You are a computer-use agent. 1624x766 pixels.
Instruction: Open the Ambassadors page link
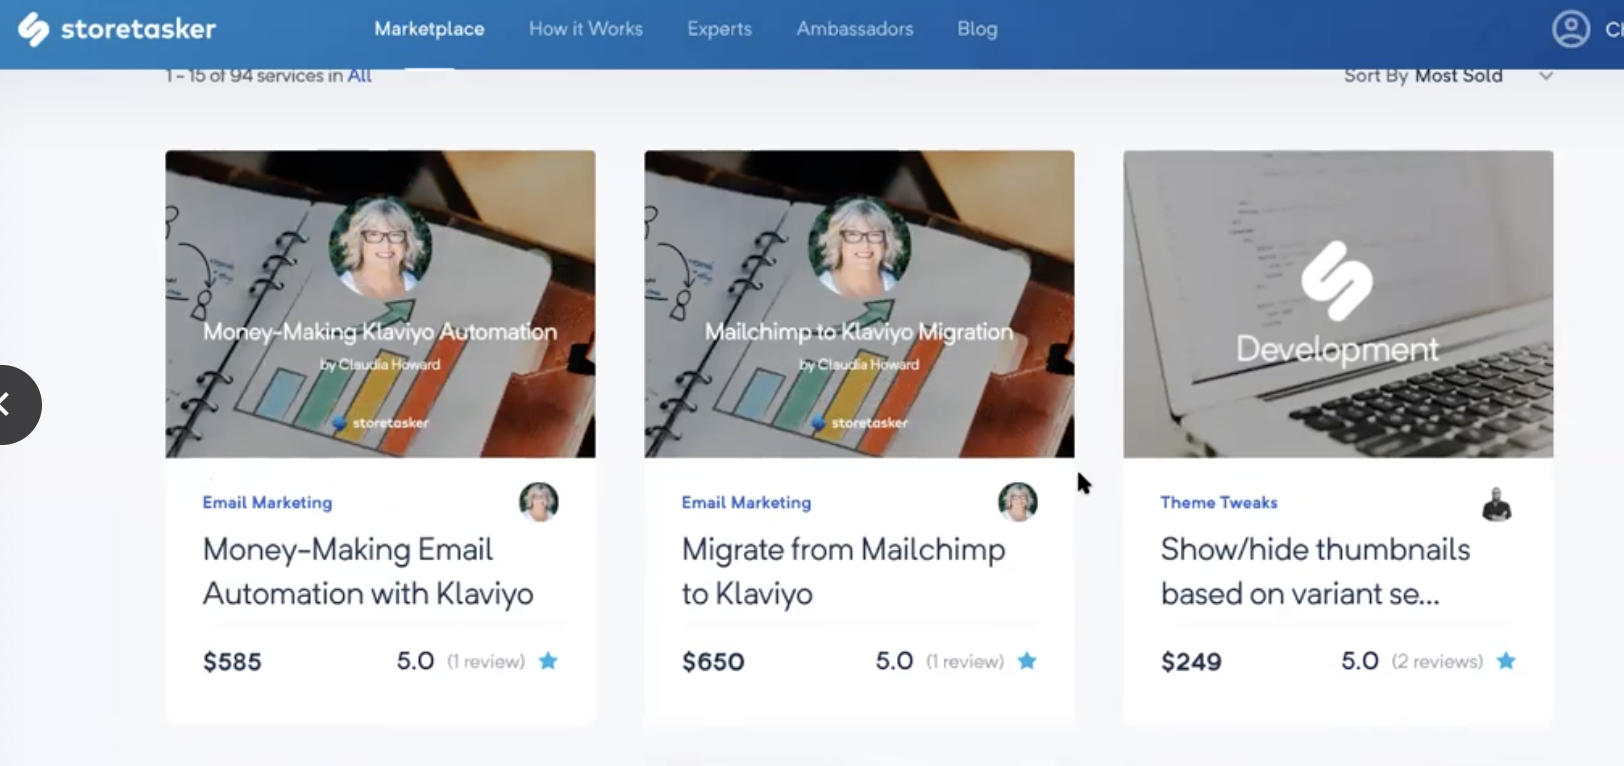(x=855, y=29)
